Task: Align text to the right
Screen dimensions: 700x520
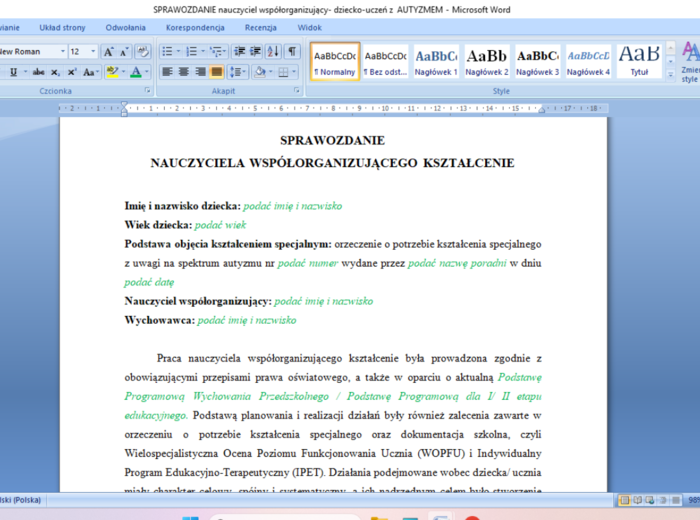Action: (x=200, y=72)
